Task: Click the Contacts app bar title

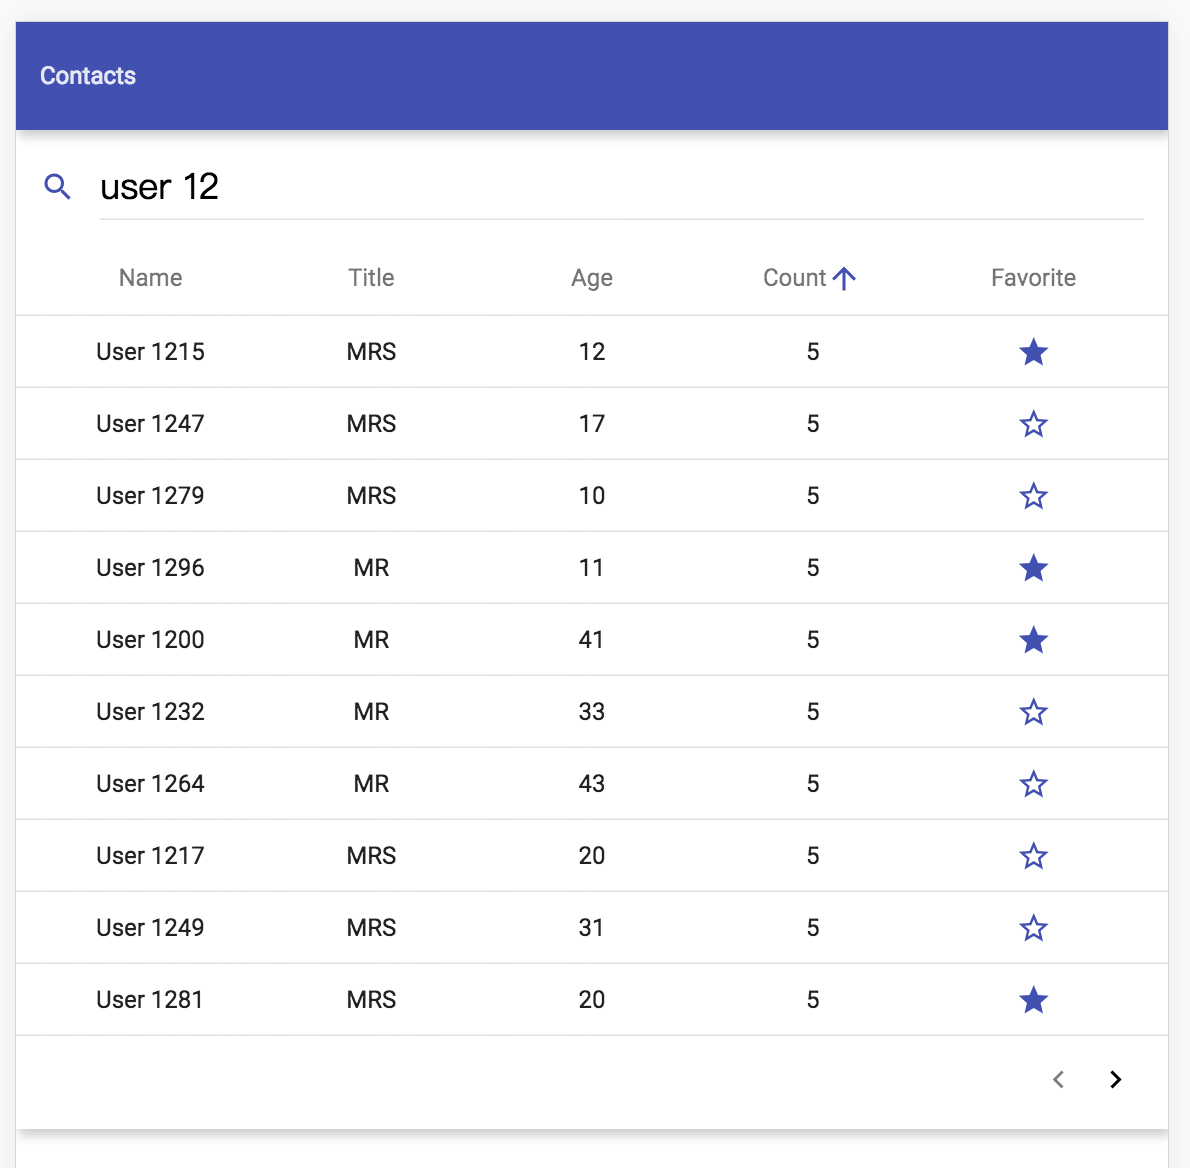Action: point(88,76)
